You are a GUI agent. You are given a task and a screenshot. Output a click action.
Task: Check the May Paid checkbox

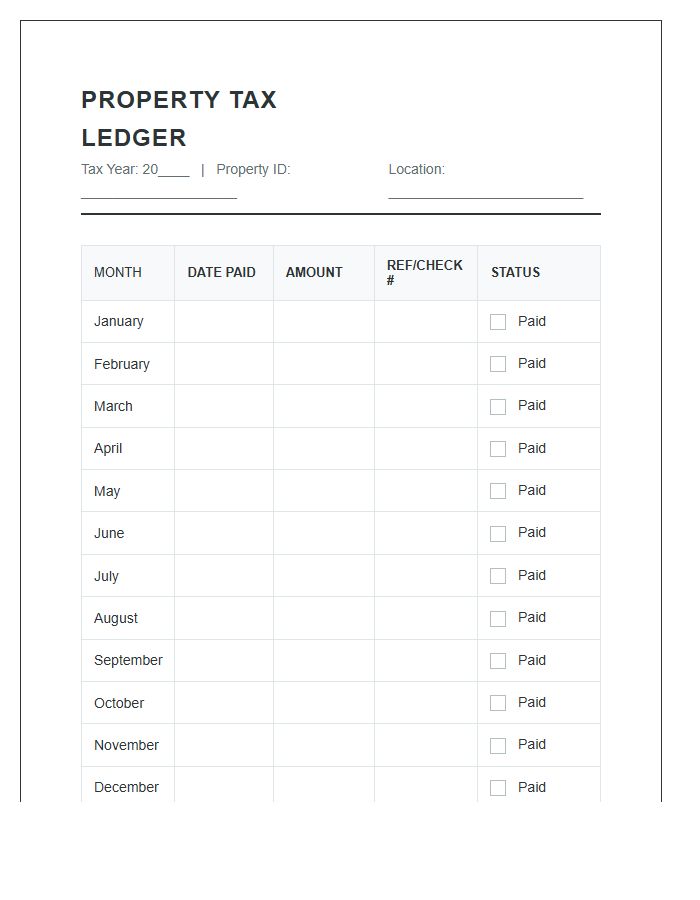498,491
